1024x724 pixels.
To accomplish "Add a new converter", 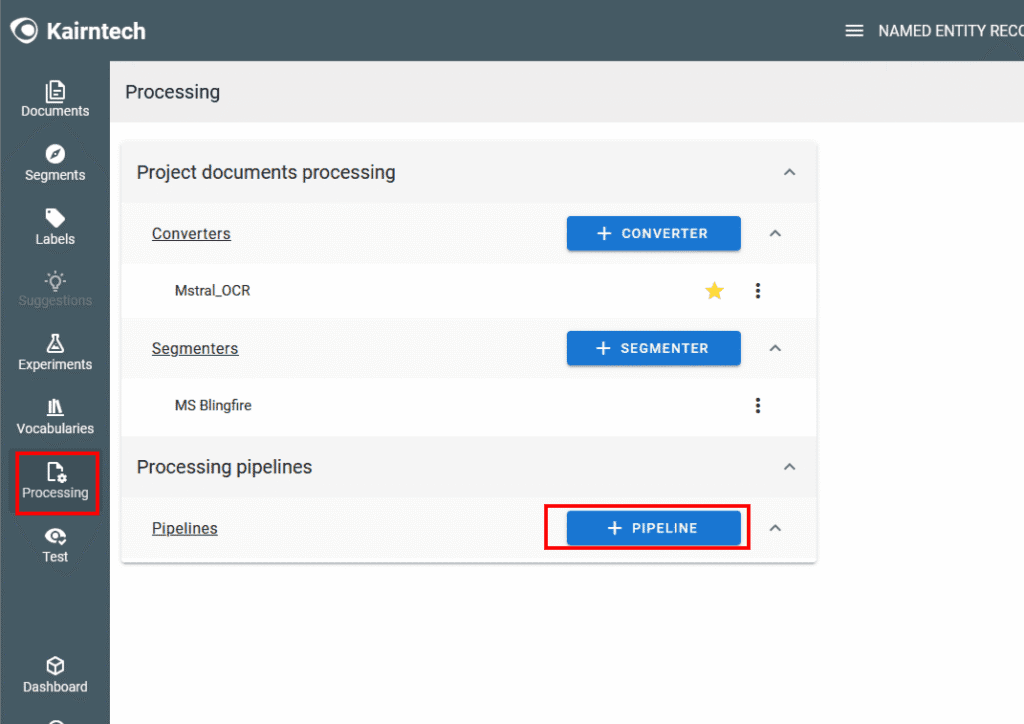I will point(653,233).
